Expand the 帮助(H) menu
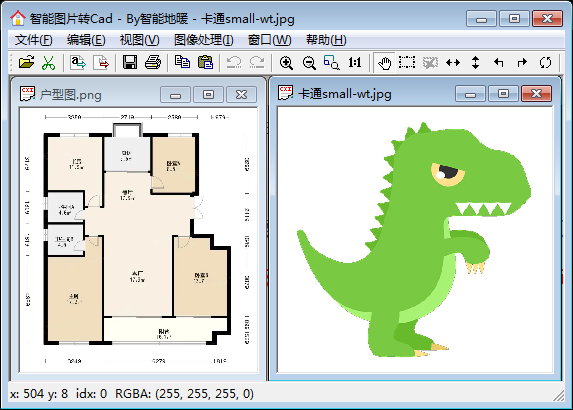 (x=326, y=39)
